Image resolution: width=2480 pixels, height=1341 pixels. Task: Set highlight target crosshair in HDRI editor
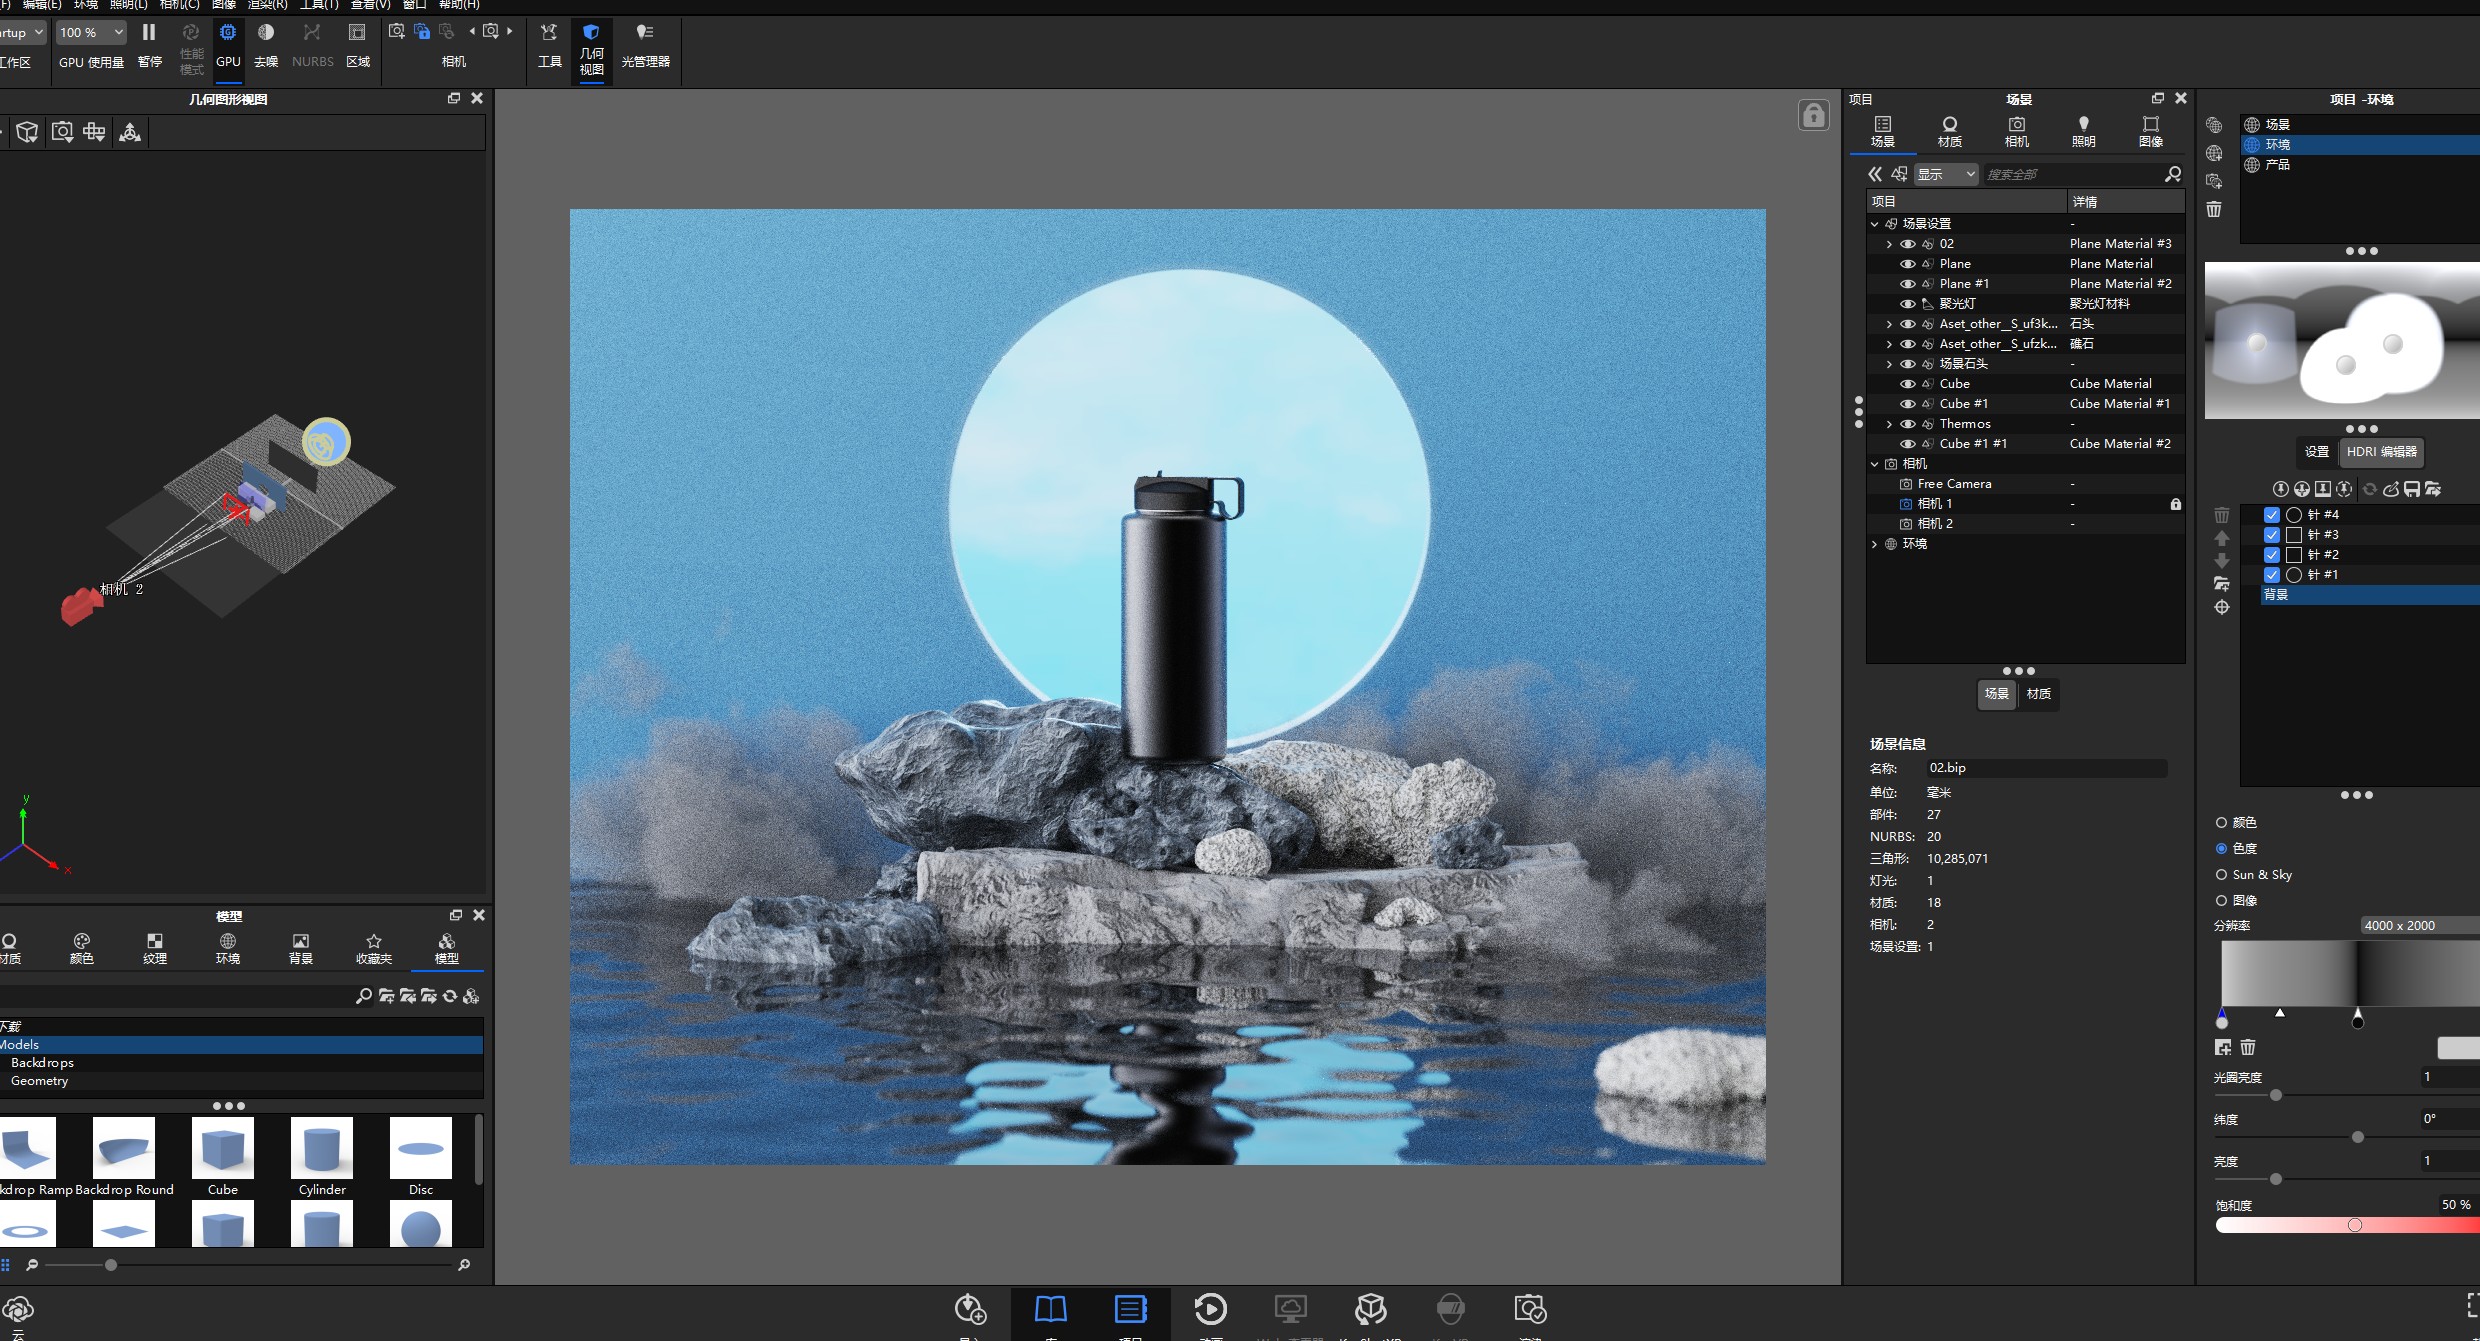pyautogui.click(x=2222, y=607)
